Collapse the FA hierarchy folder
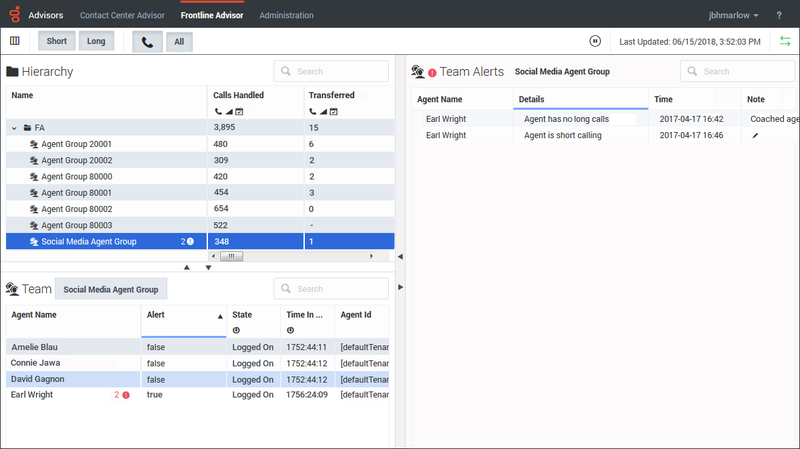 coord(14,128)
